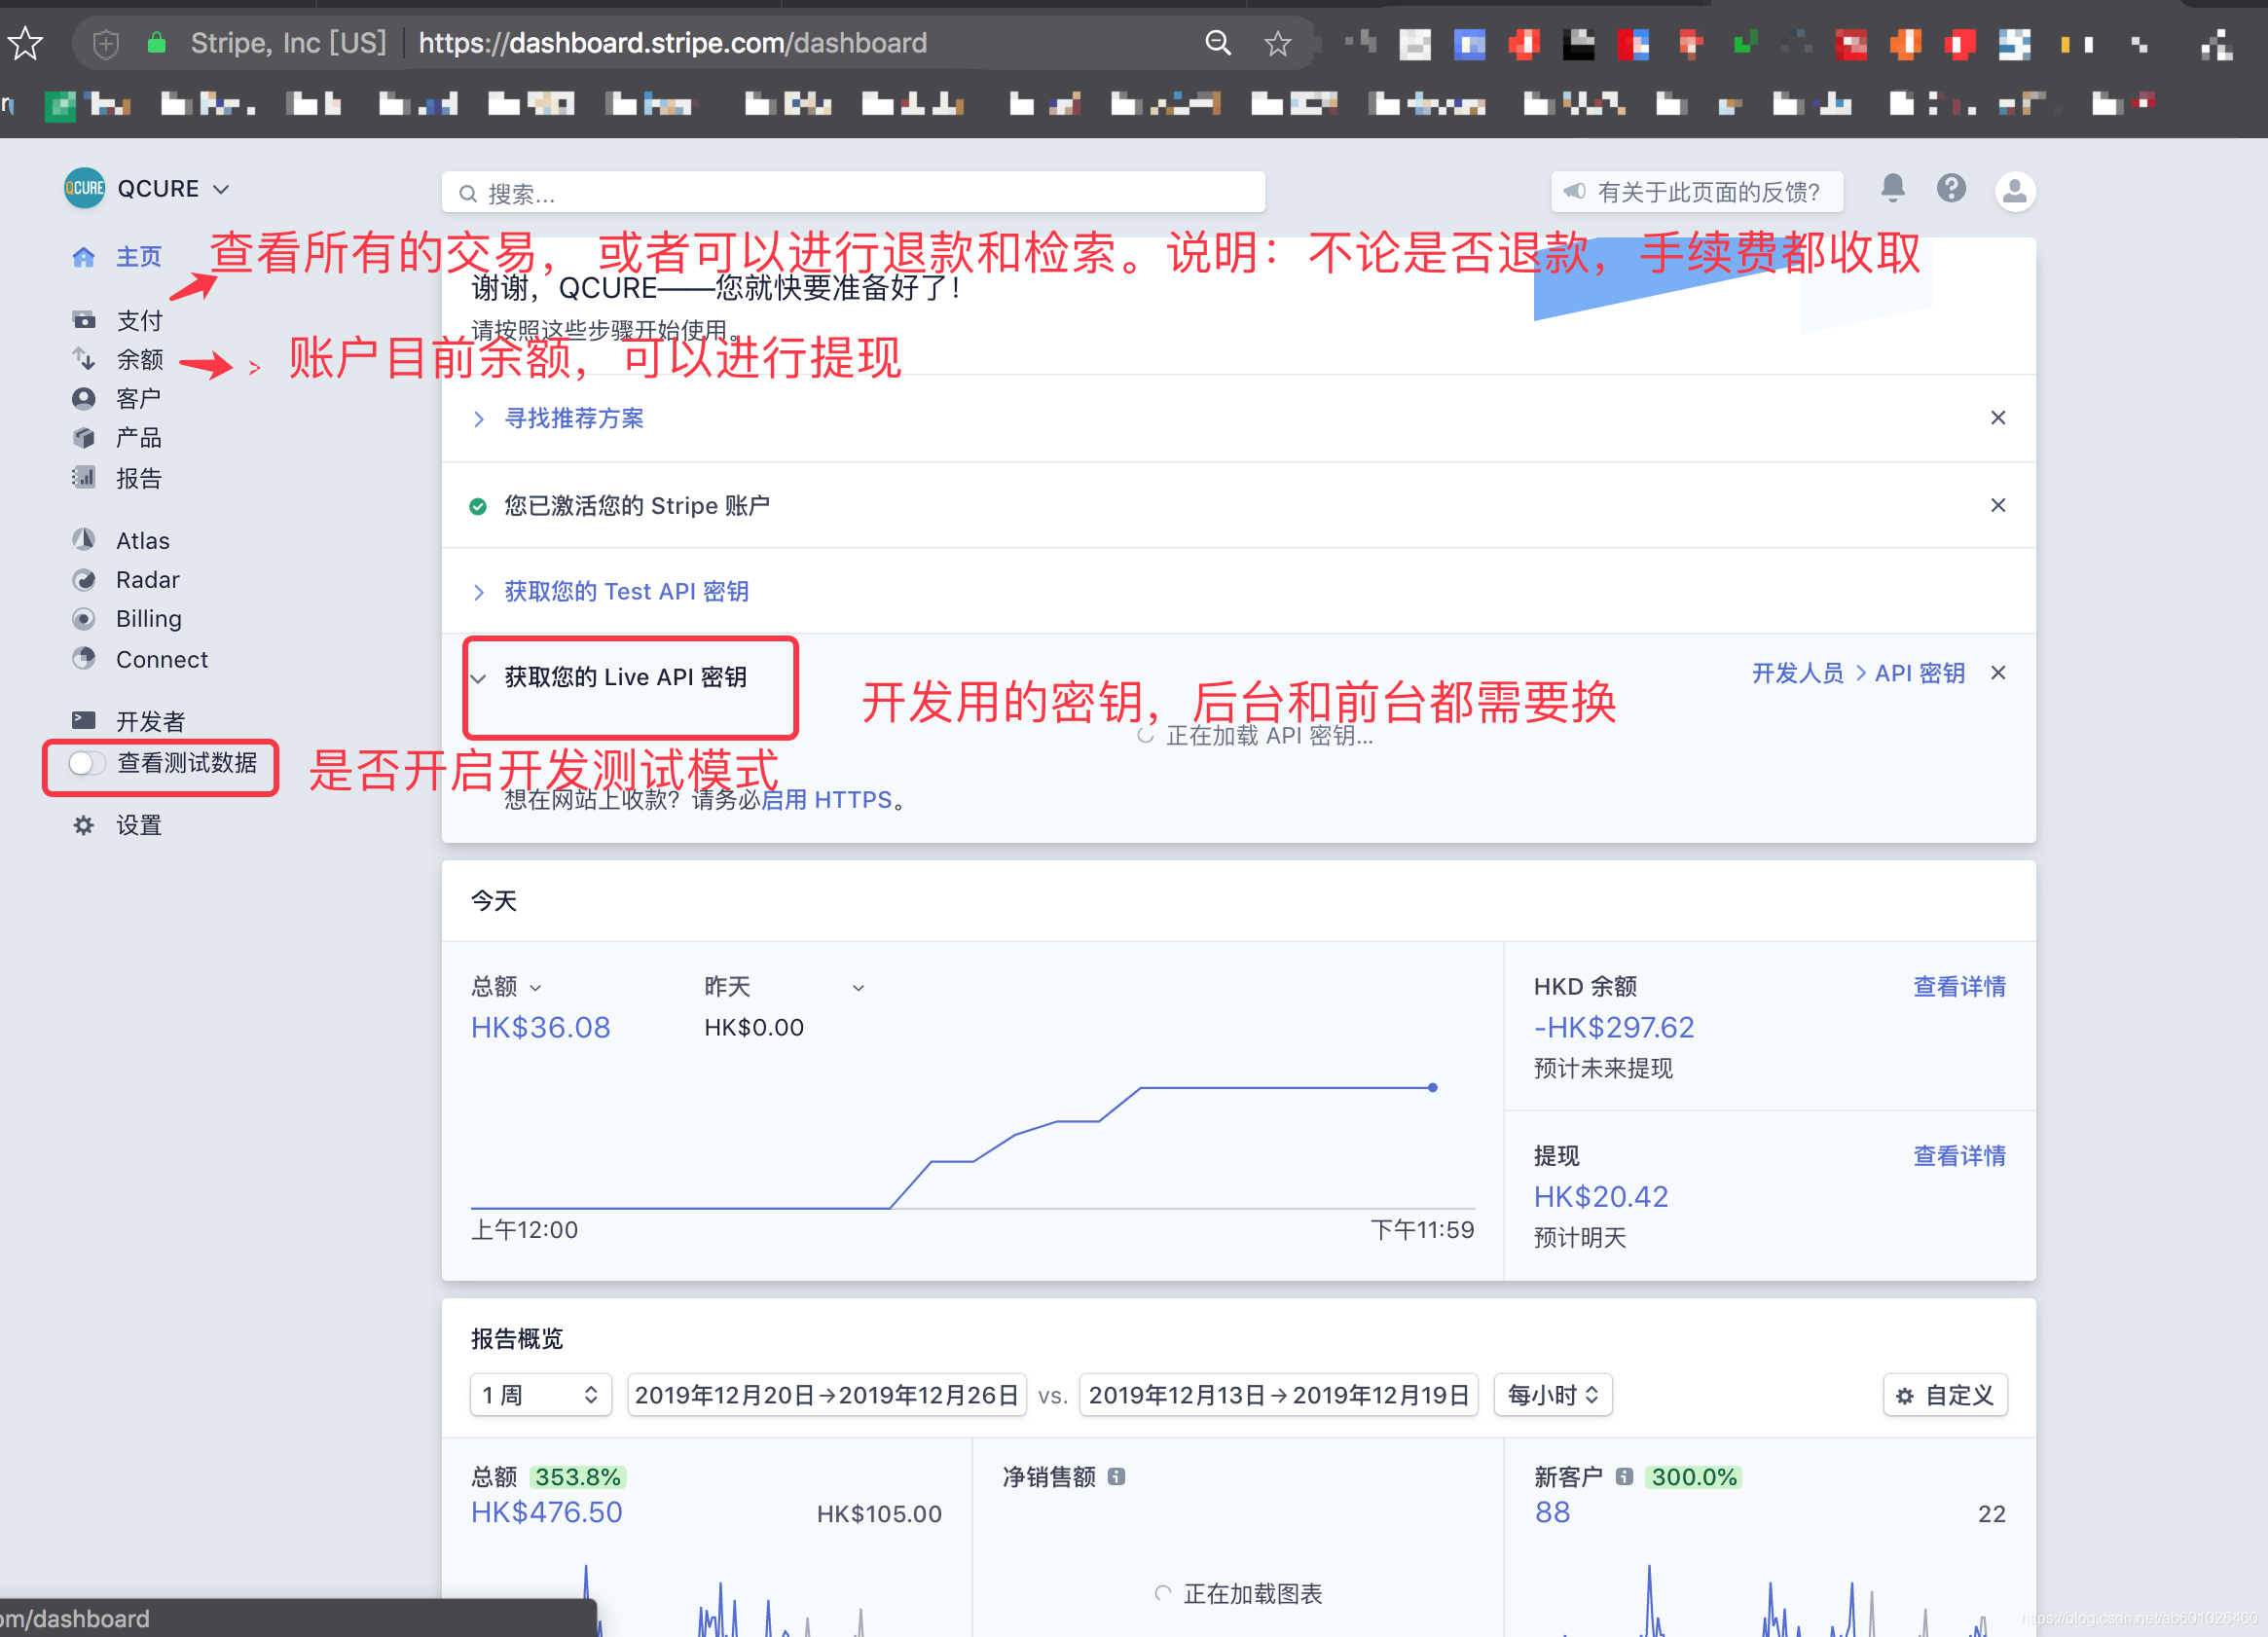Expand 寻找推荐方案 step

tap(573, 418)
